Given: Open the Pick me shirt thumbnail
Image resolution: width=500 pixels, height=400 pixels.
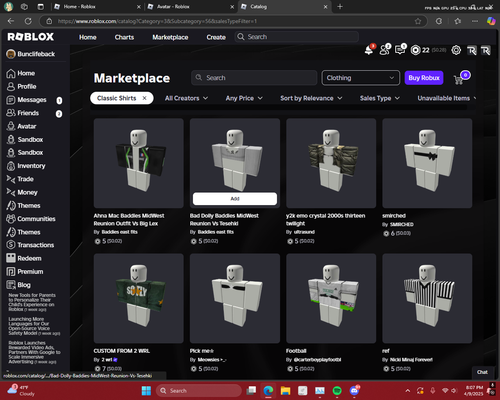Looking at the screenshot, I should pos(235,298).
